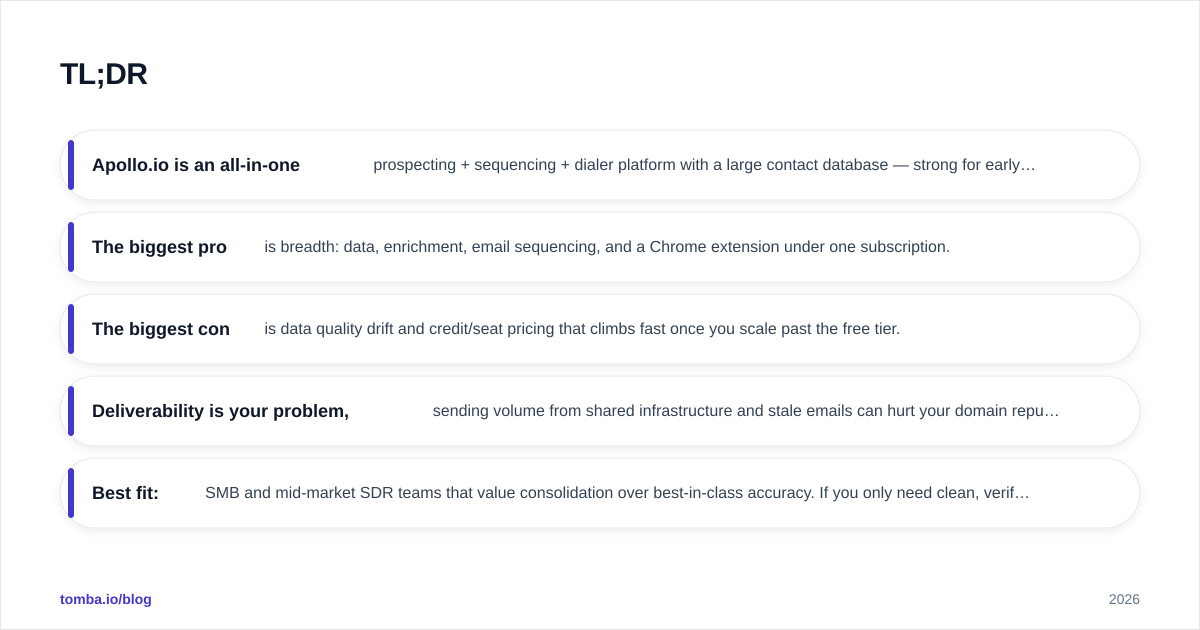1200x630 pixels.
Task: Click the purple bar next to The biggest con
Action: pos(71,329)
